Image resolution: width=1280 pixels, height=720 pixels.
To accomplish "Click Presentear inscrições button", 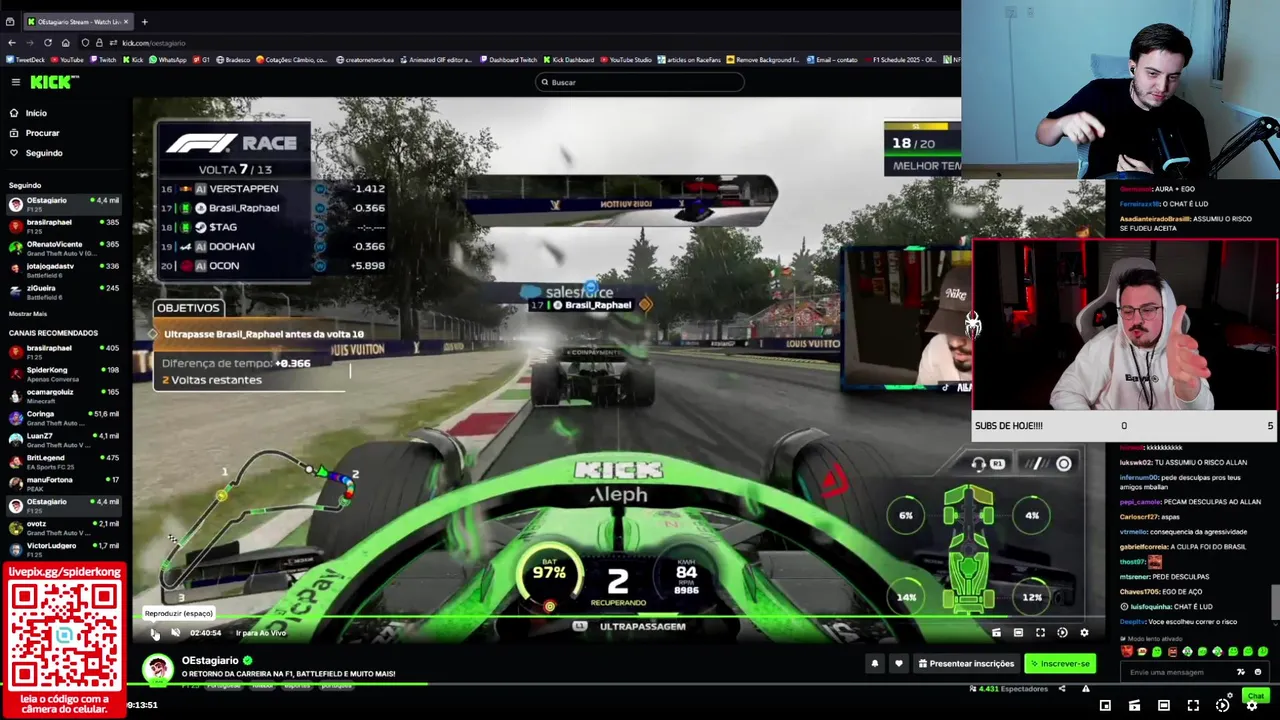I will click(966, 663).
